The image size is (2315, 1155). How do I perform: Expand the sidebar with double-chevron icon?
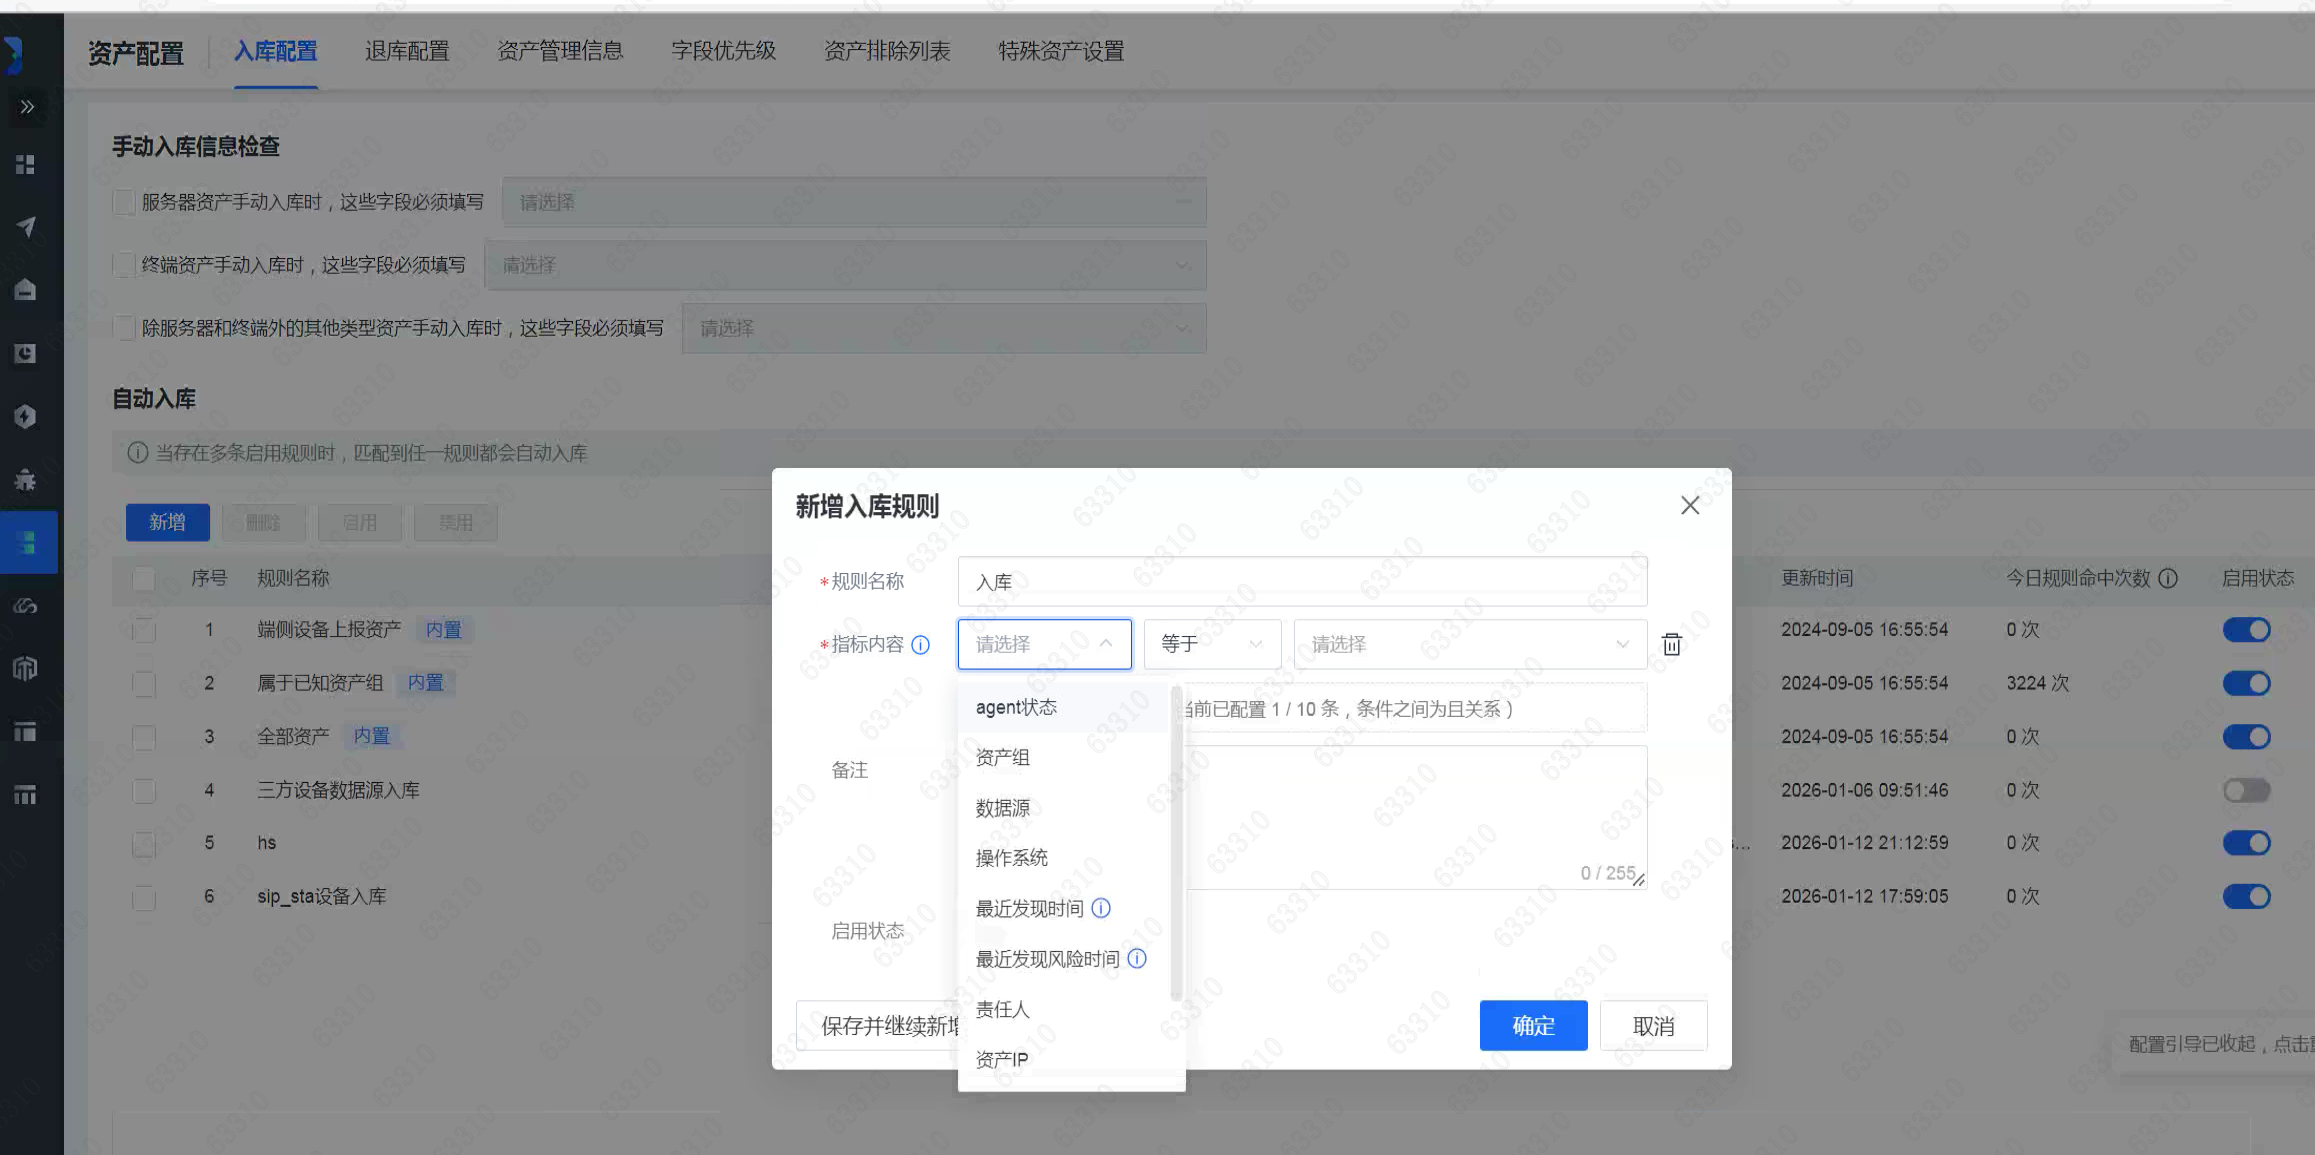[27, 107]
